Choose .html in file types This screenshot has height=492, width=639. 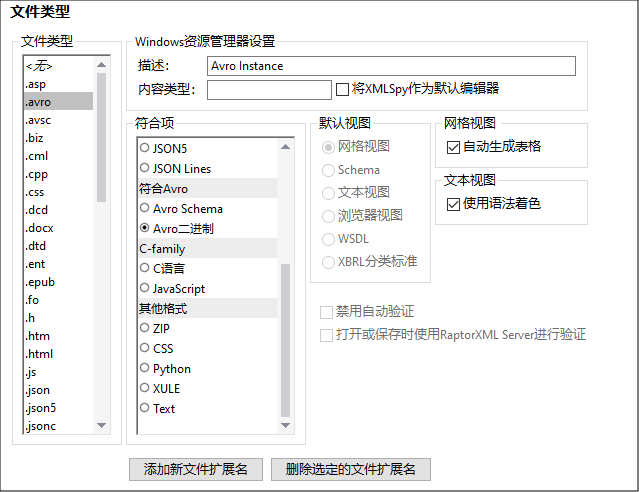pos(58,354)
